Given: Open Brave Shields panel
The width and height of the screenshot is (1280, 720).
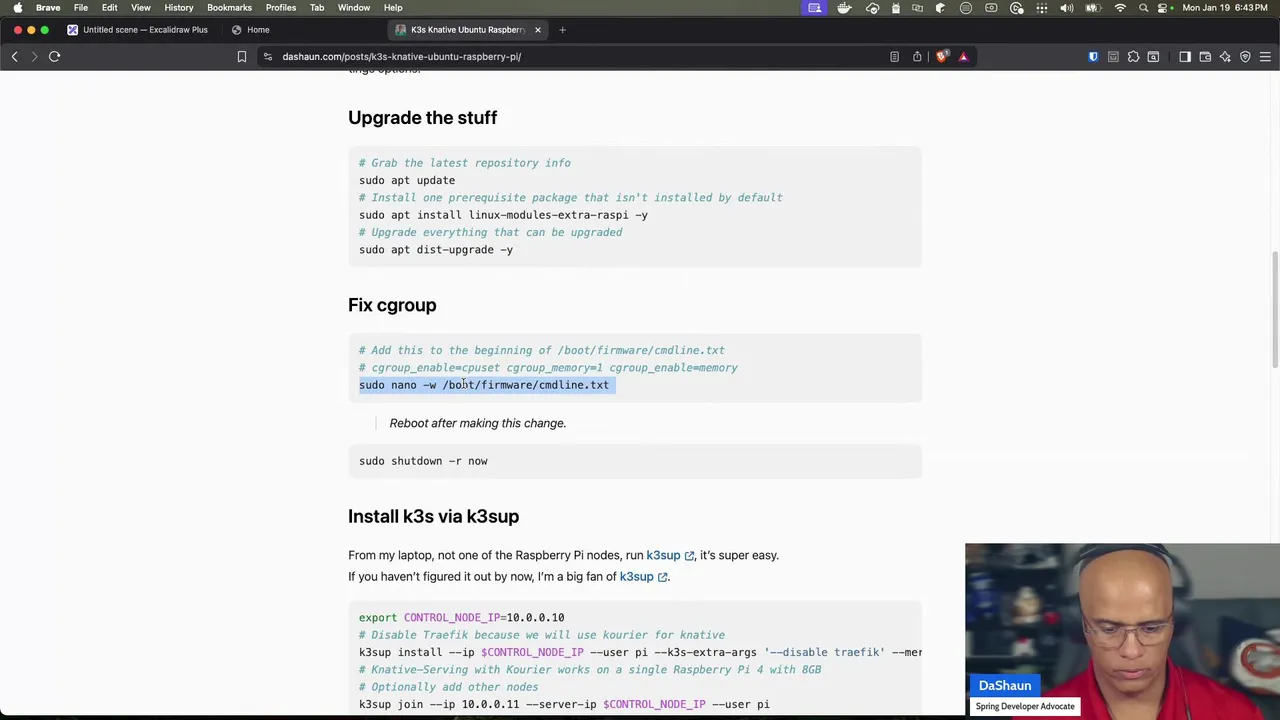Looking at the screenshot, I should (x=941, y=57).
